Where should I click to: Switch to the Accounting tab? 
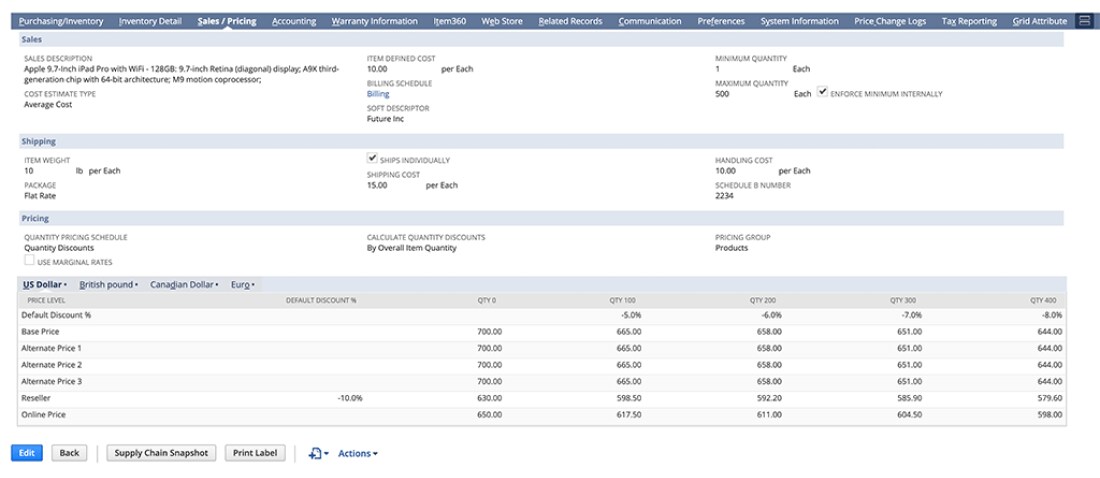[x=294, y=21]
